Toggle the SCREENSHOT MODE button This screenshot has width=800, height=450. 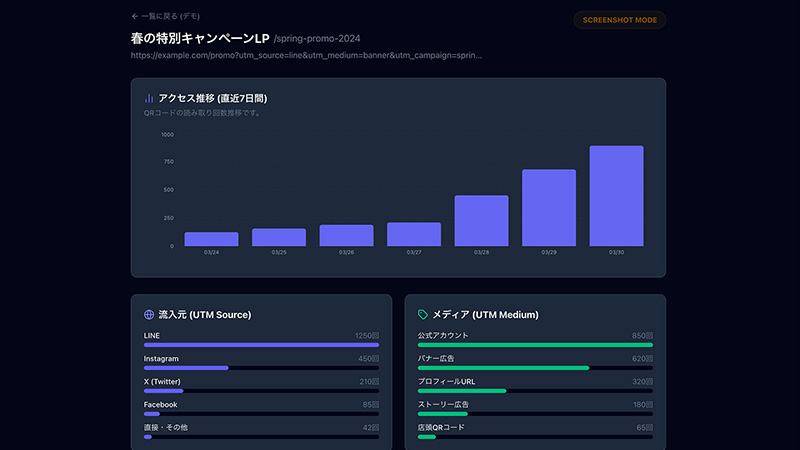(619, 20)
